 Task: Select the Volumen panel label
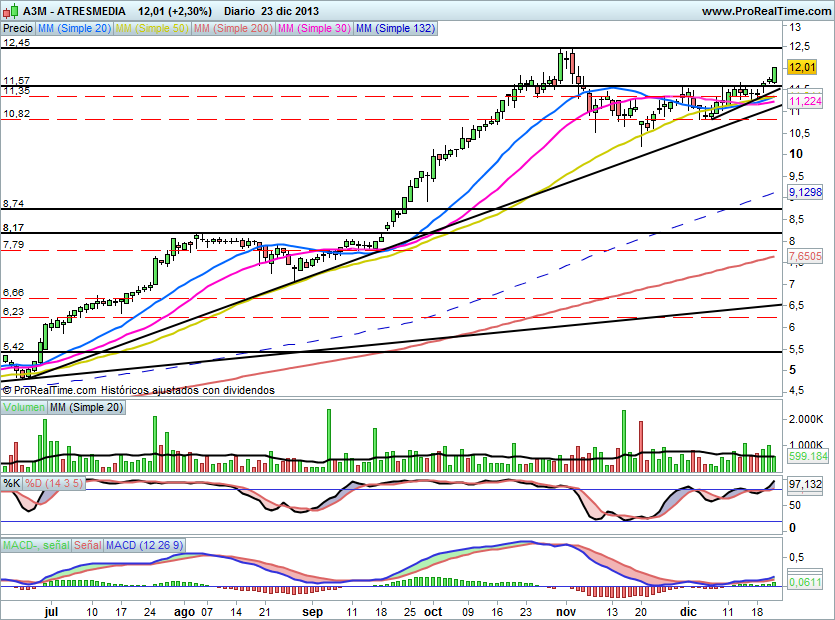(x=24, y=407)
